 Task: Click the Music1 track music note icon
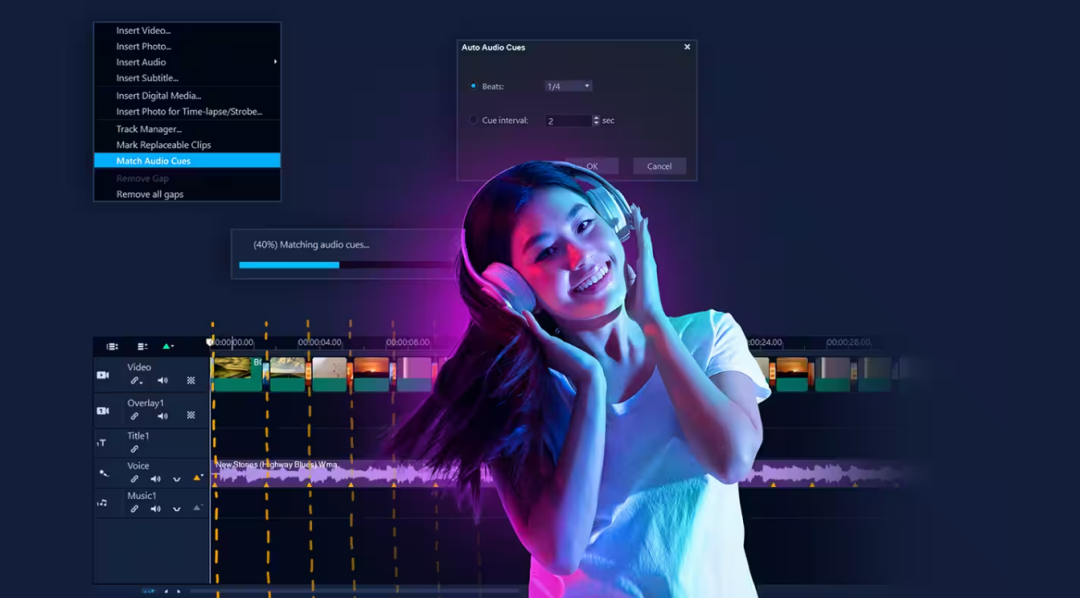coord(102,503)
